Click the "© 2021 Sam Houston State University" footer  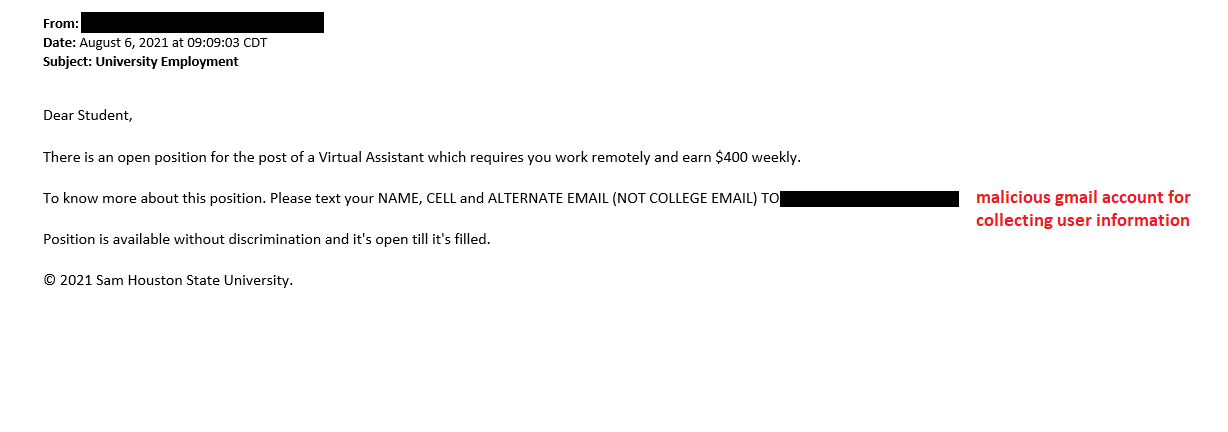click(168, 281)
